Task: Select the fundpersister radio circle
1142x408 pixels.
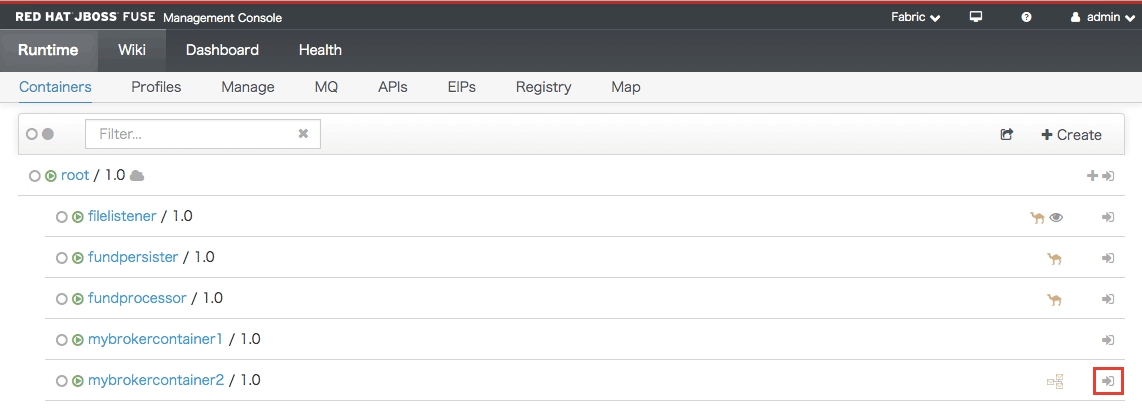Action: [x=62, y=258]
